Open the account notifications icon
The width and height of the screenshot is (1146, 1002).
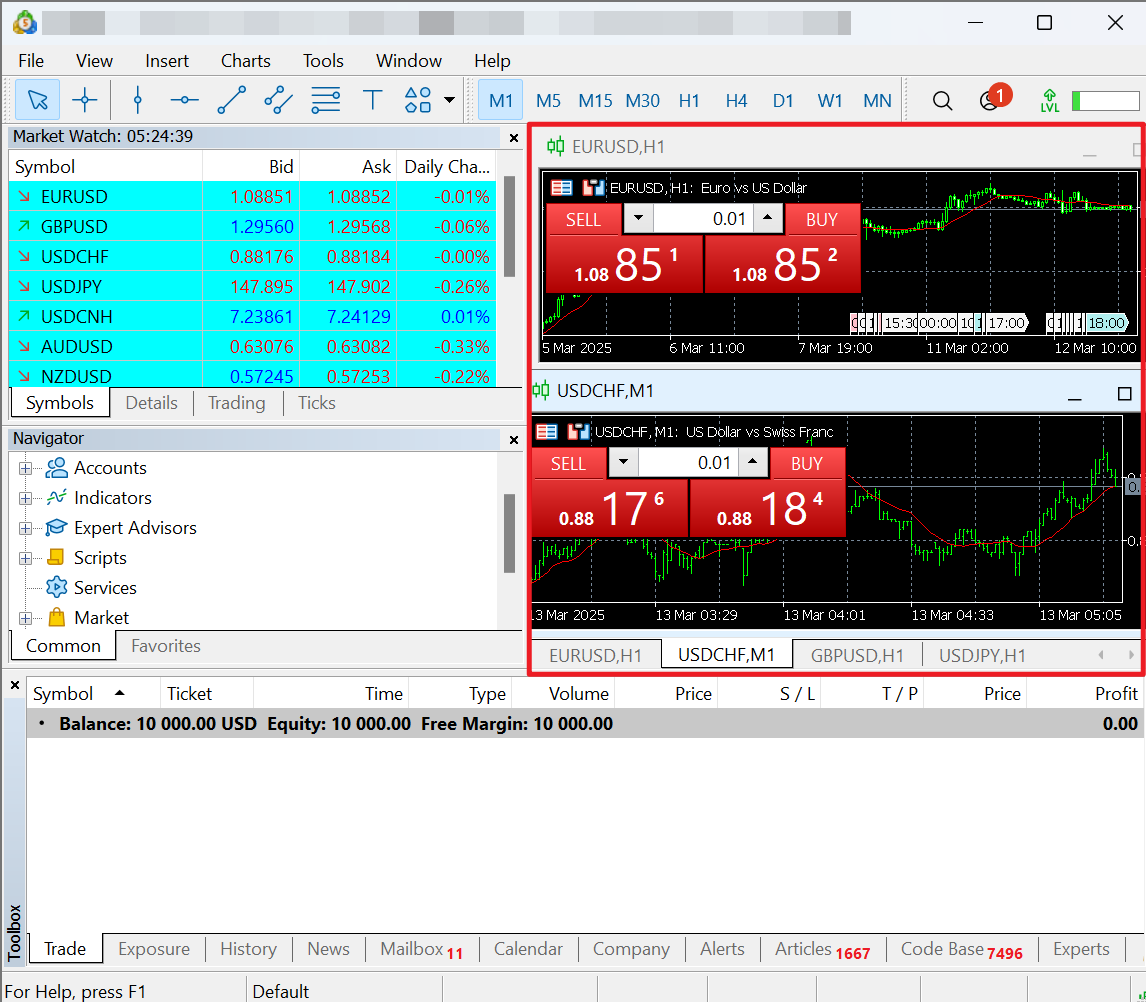(x=990, y=100)
